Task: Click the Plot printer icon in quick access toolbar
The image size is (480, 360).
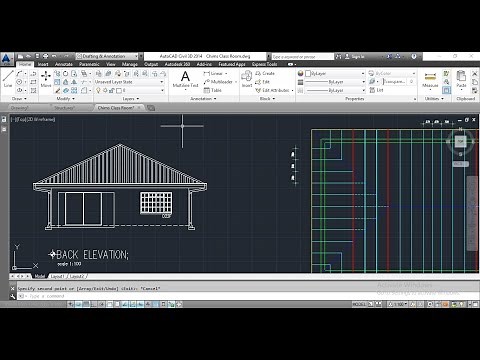Action: pos(45,56)
